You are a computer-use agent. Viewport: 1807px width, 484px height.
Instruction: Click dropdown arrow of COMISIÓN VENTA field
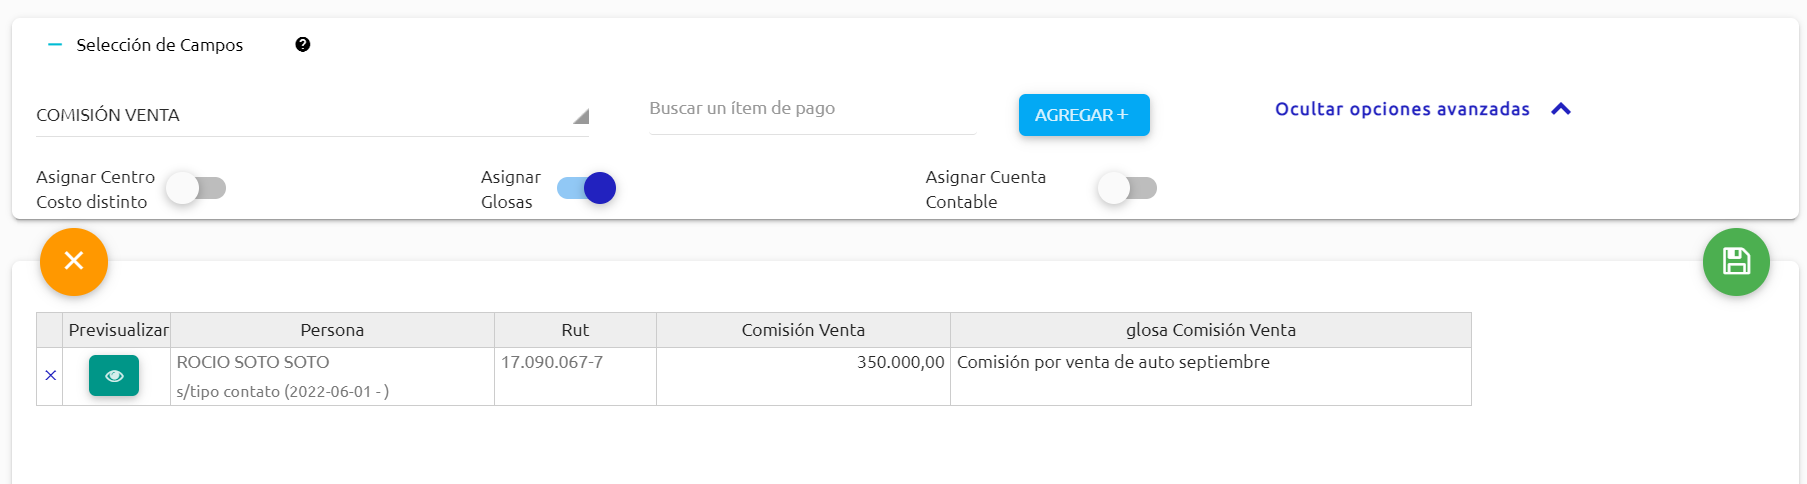click(x=581, y=116)
